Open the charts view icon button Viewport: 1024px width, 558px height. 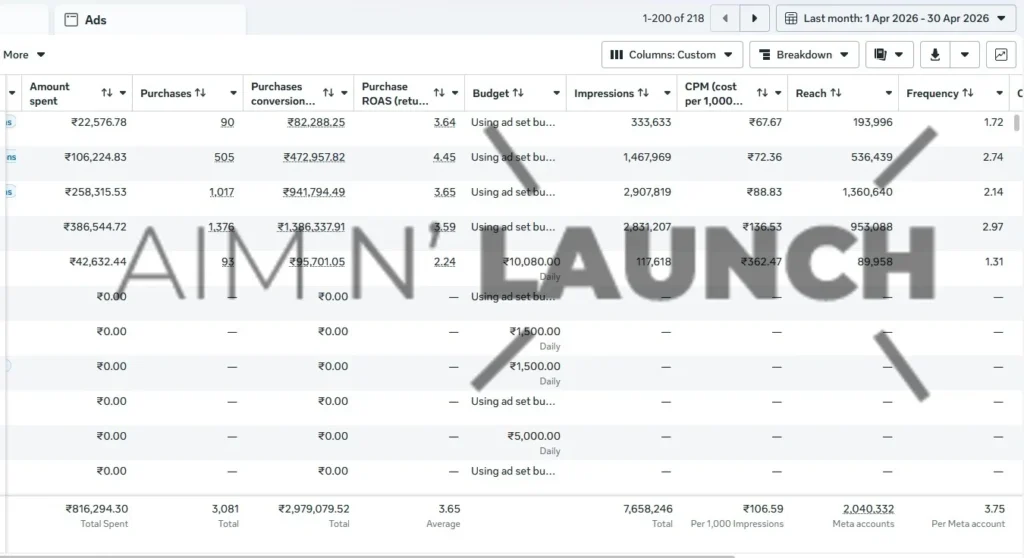coord(1001,55)
